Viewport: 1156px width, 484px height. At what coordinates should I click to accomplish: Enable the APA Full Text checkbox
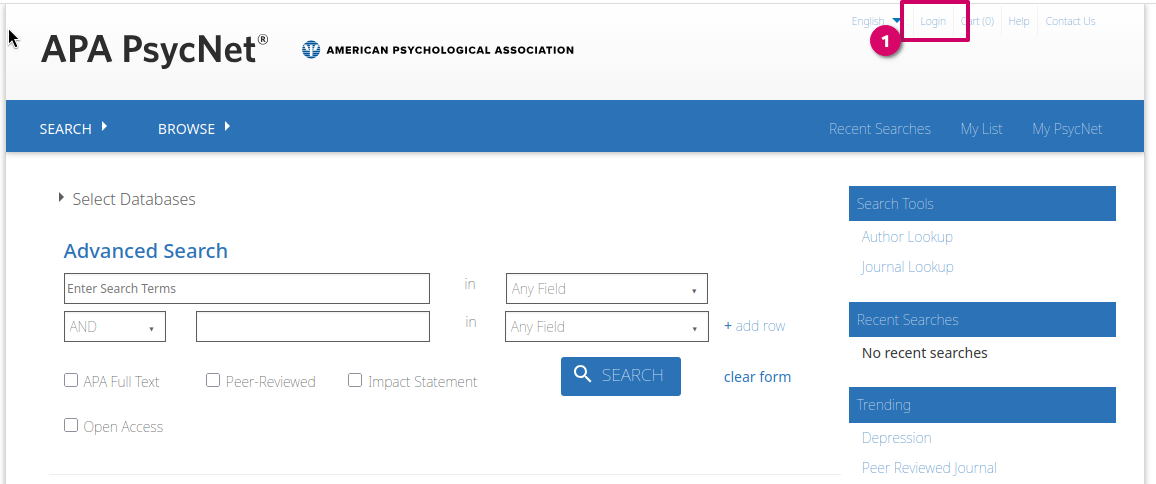(71, 380)
